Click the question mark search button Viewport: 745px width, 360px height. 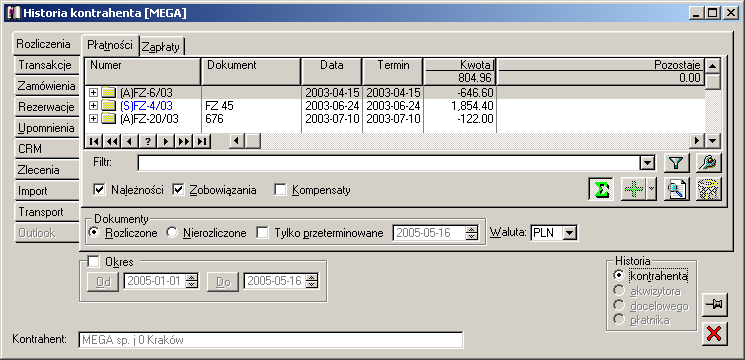(148, 141)
